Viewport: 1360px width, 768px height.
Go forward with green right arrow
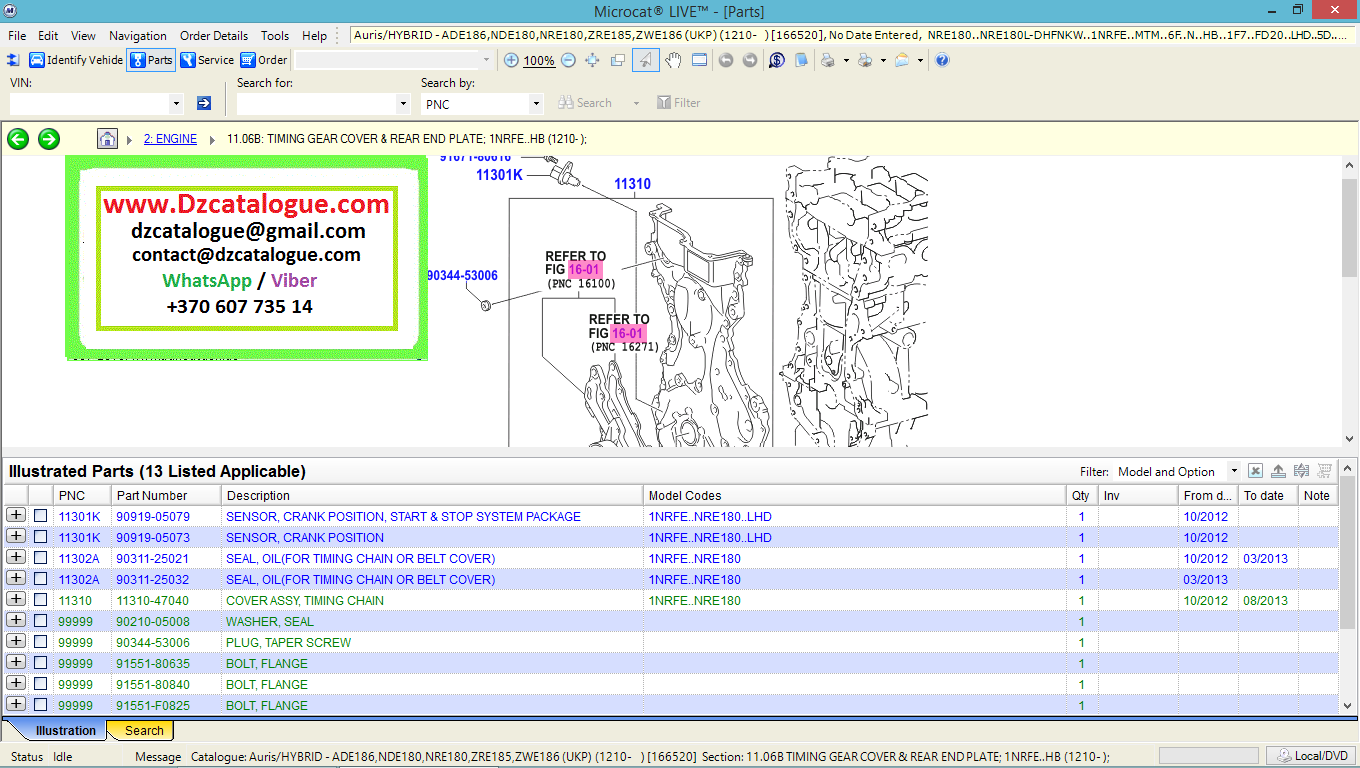pyautogui.click(x=49, y=139)
